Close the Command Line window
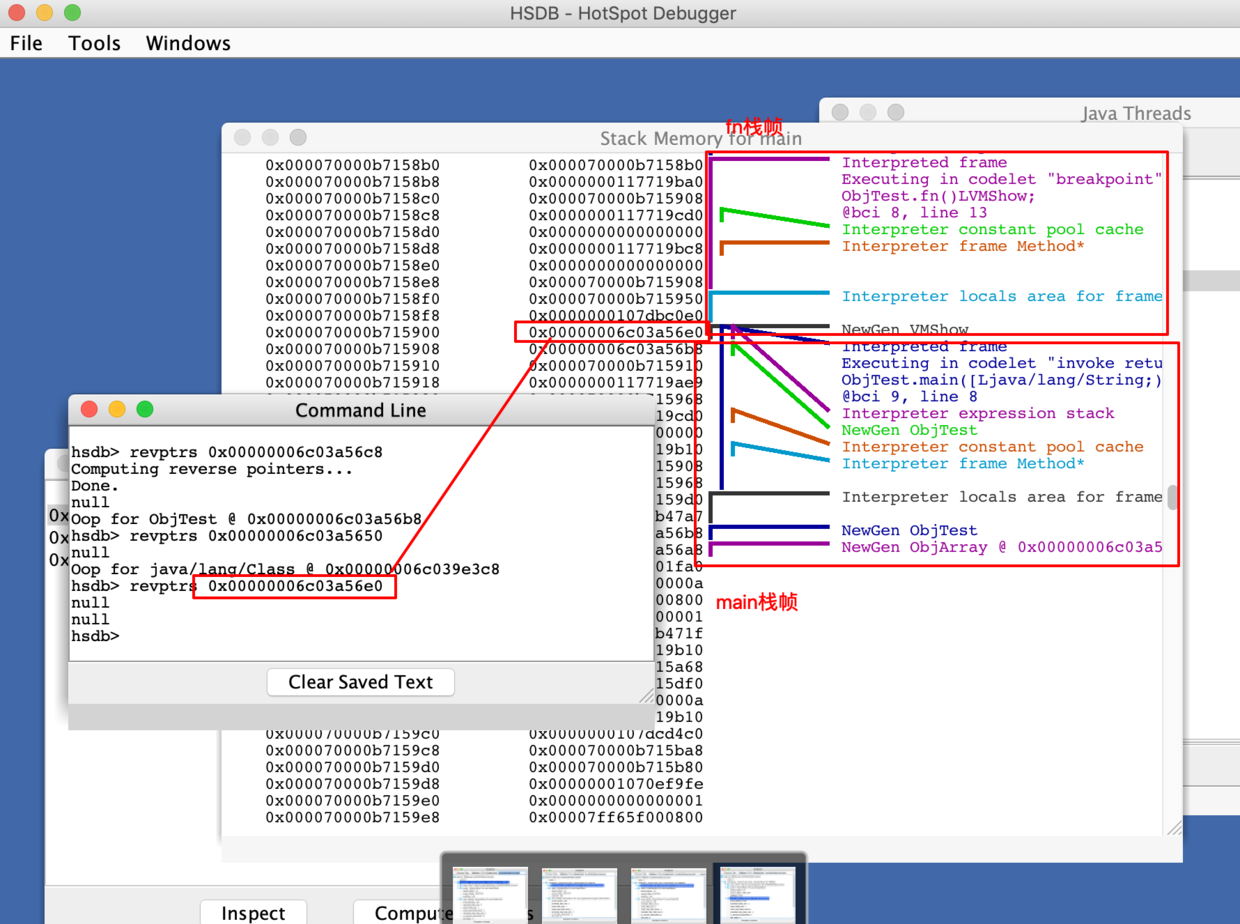 pyautogui.click(x=89, y=409)
